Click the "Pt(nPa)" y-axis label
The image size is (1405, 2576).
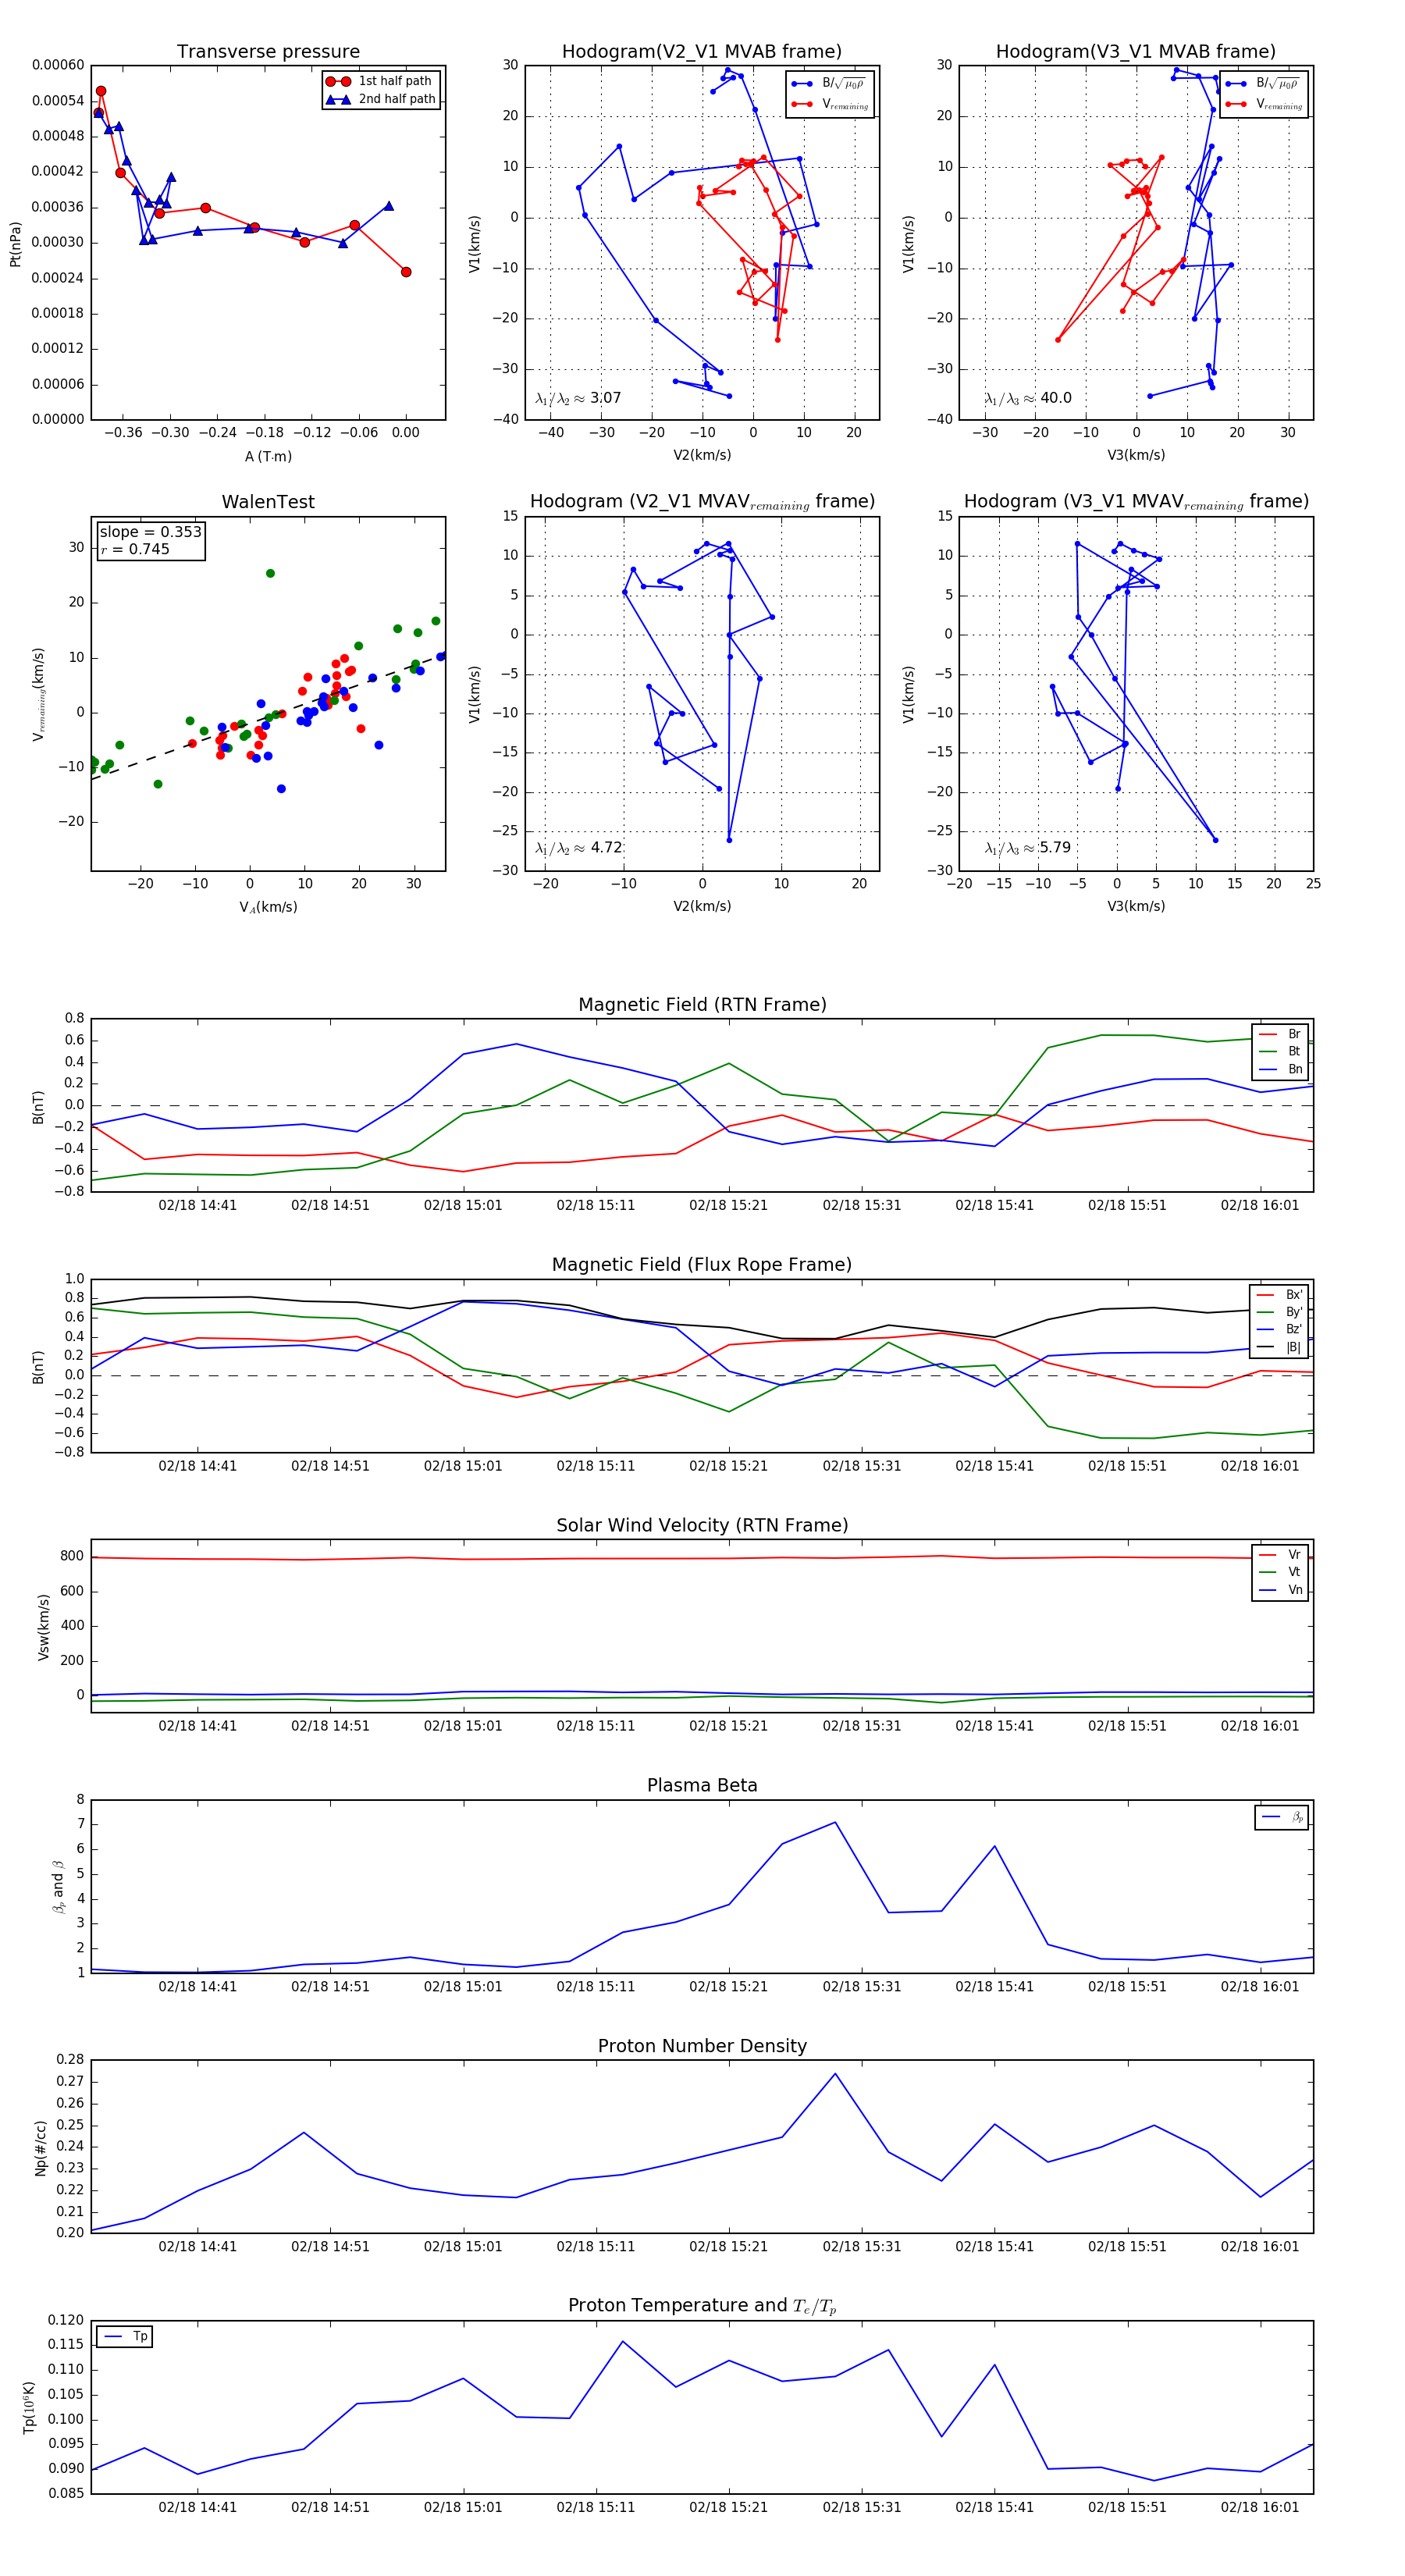pyautogui.click(x=15, y=244)
